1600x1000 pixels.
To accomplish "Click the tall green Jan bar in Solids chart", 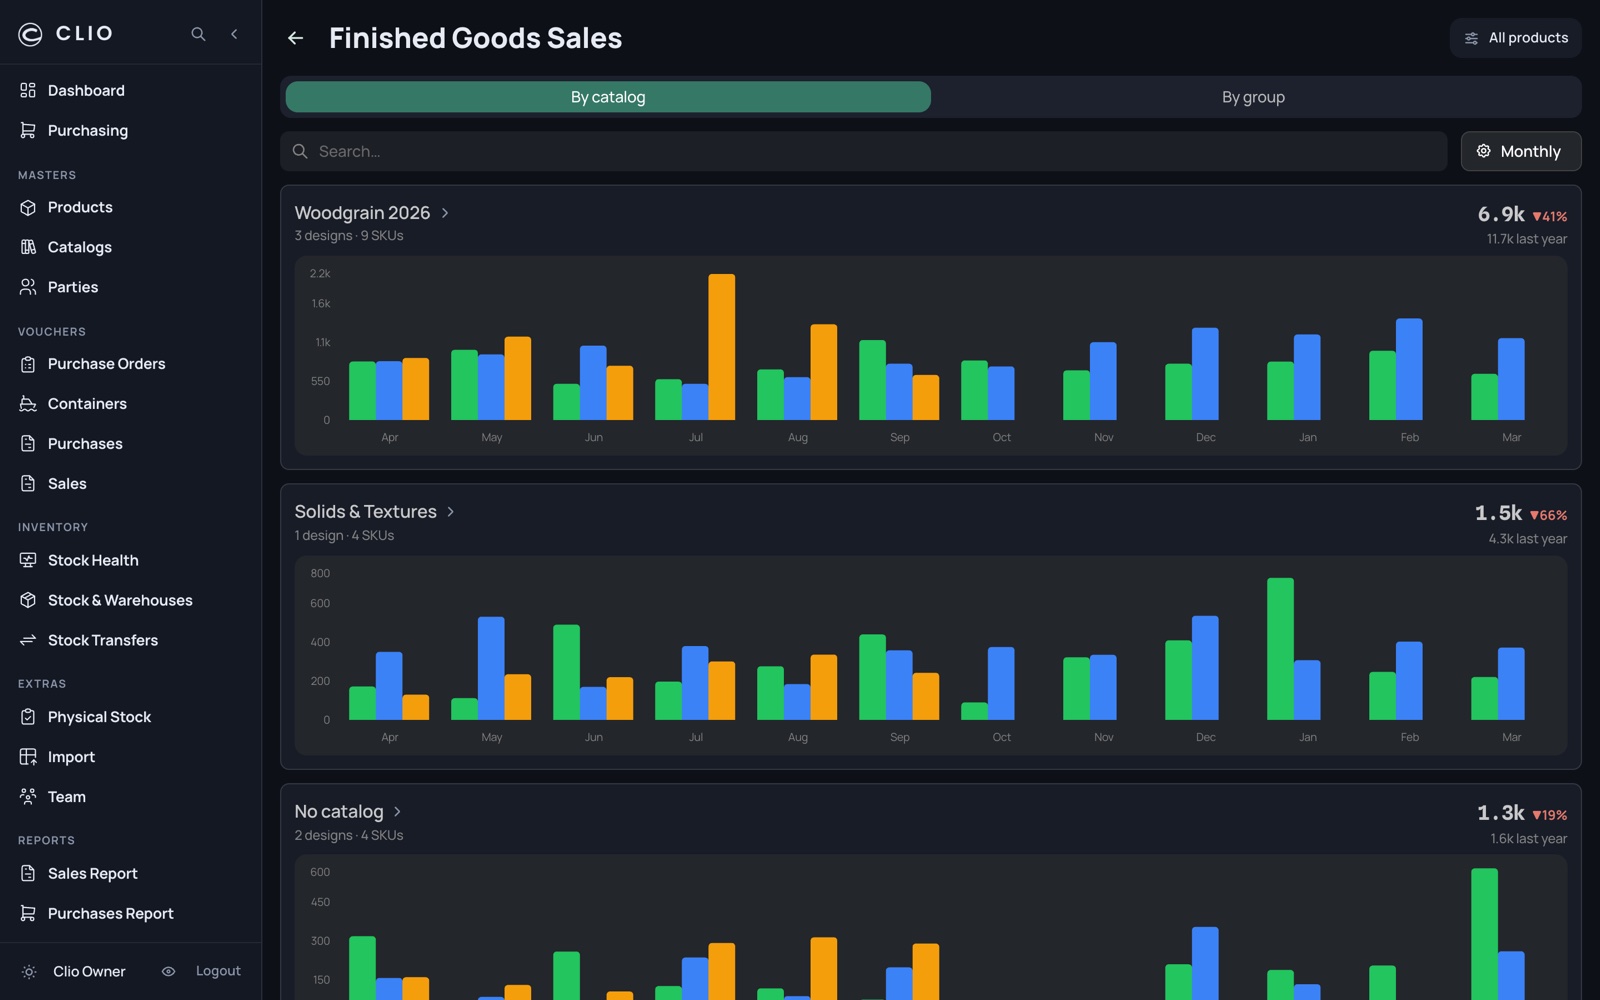I will (1280, 649).
